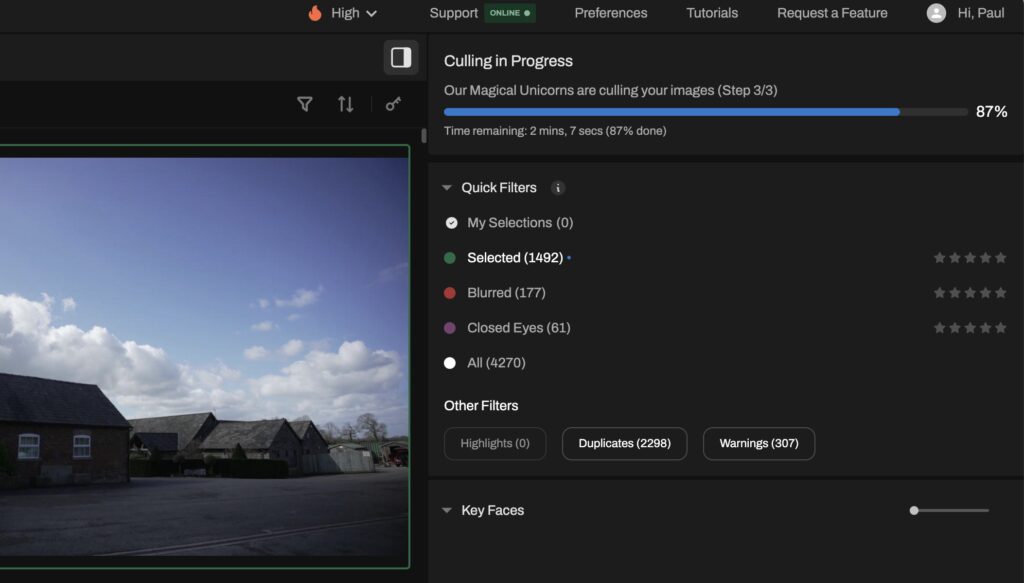
Task: Collapse the Quick Filters section
Action: (446, 187)
